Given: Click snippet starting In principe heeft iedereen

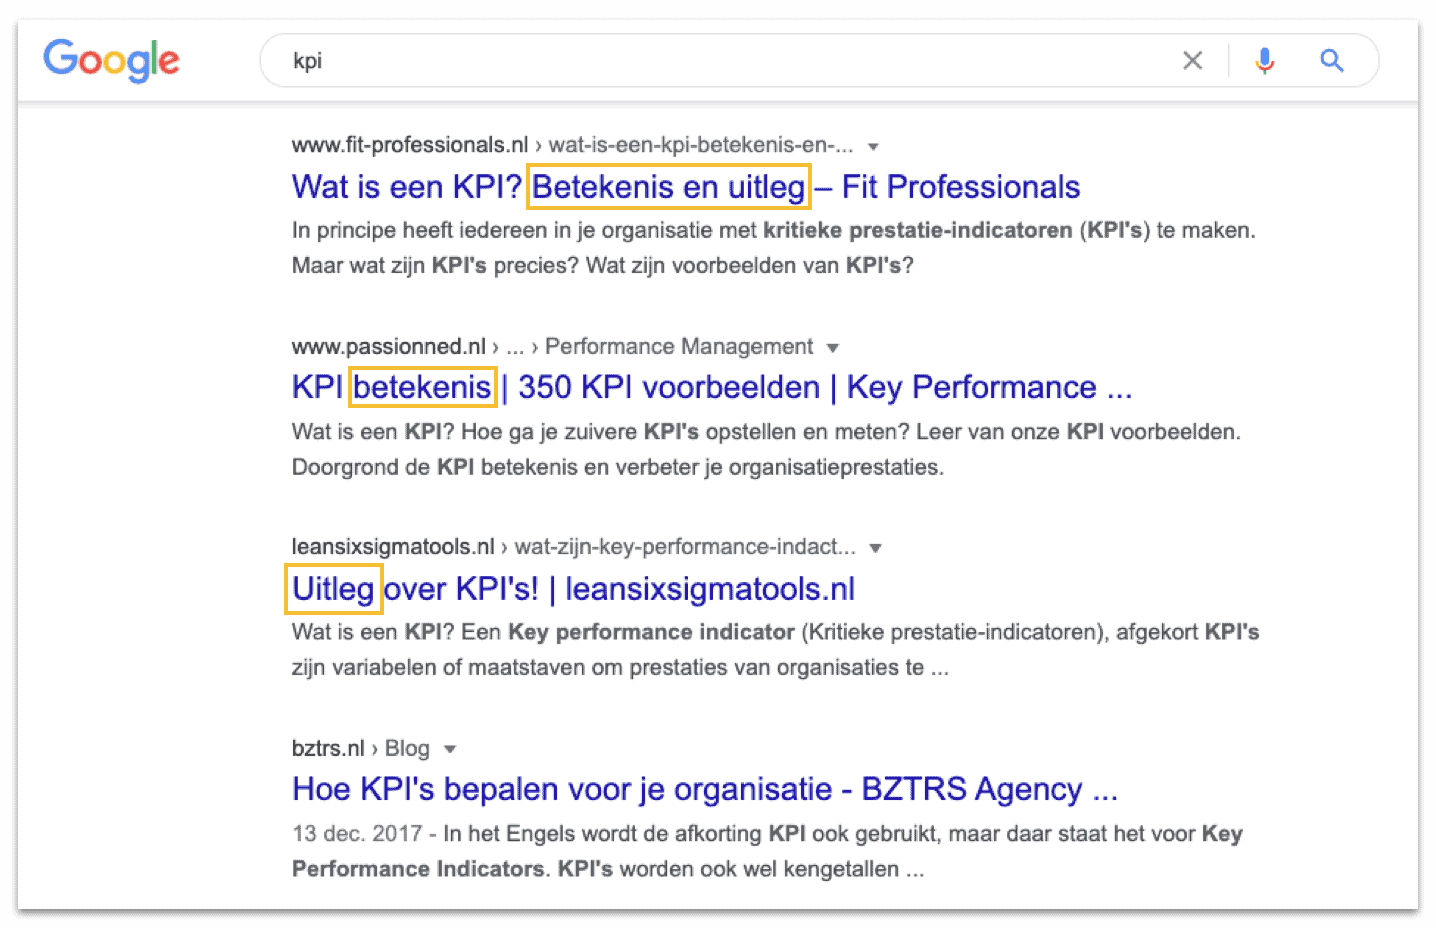Looking at the screenshot, I should point(773,248).
